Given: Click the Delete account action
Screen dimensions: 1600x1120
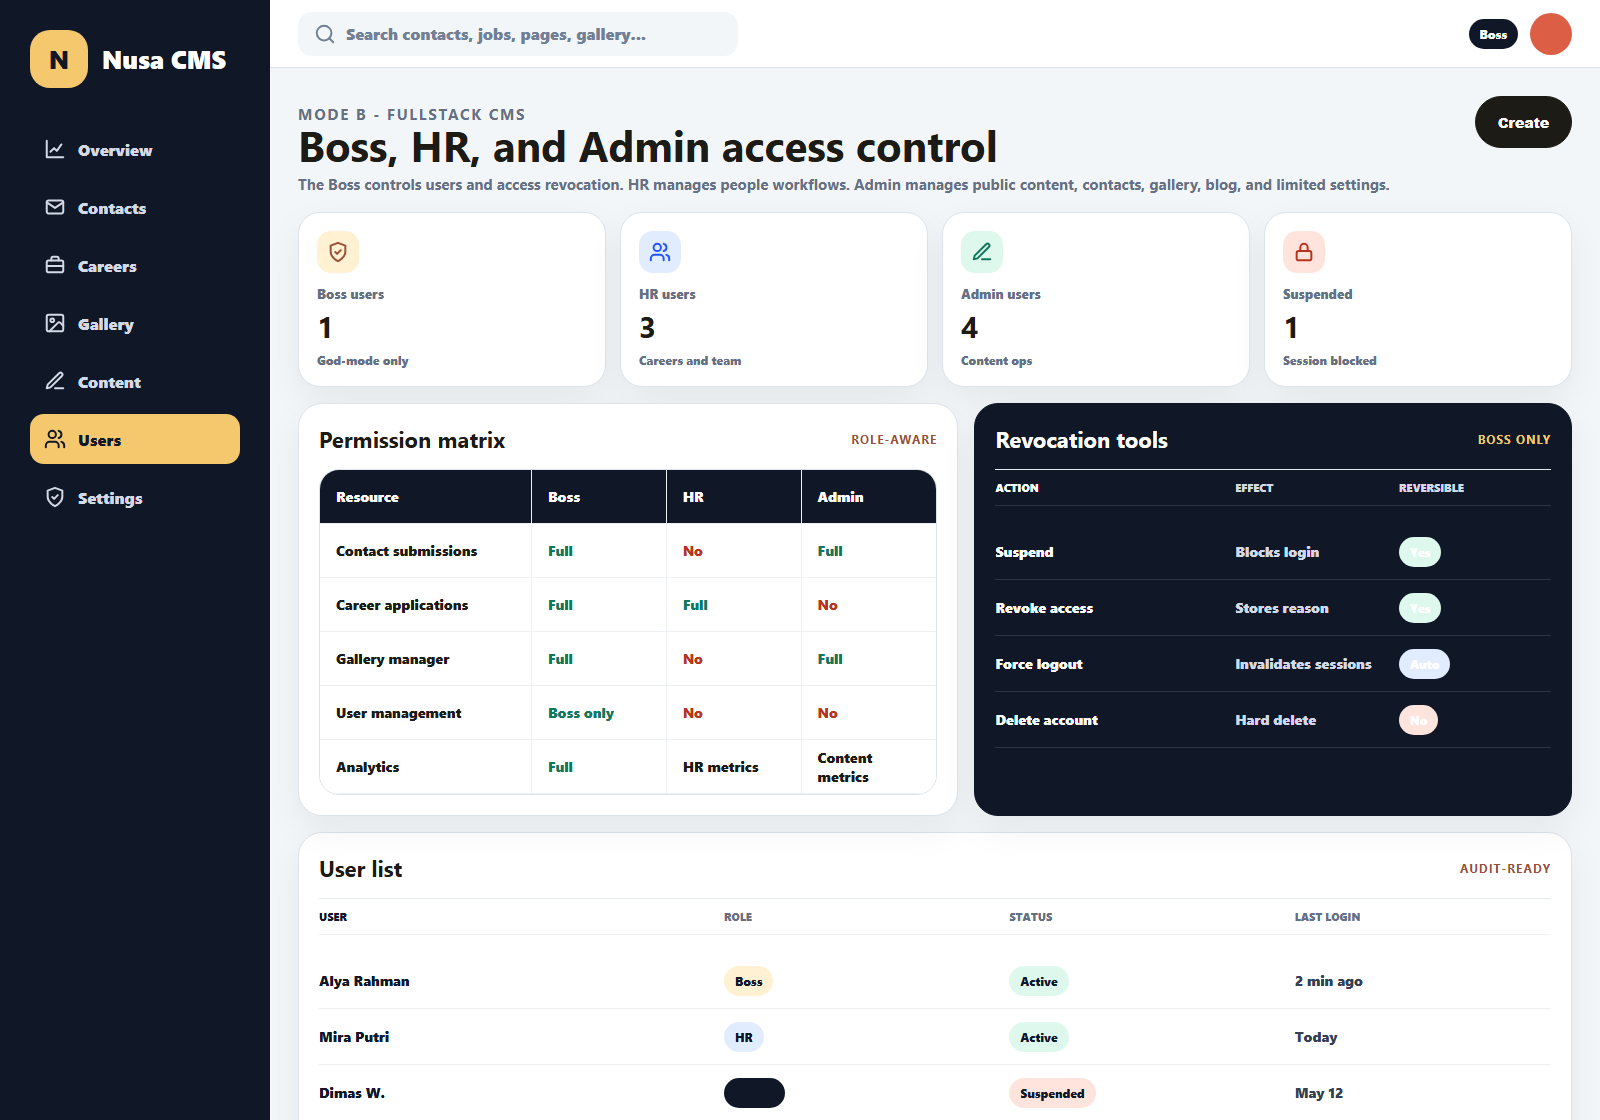Looking at the screenshot, I should pyautogui.click(x=1046, y=720).
